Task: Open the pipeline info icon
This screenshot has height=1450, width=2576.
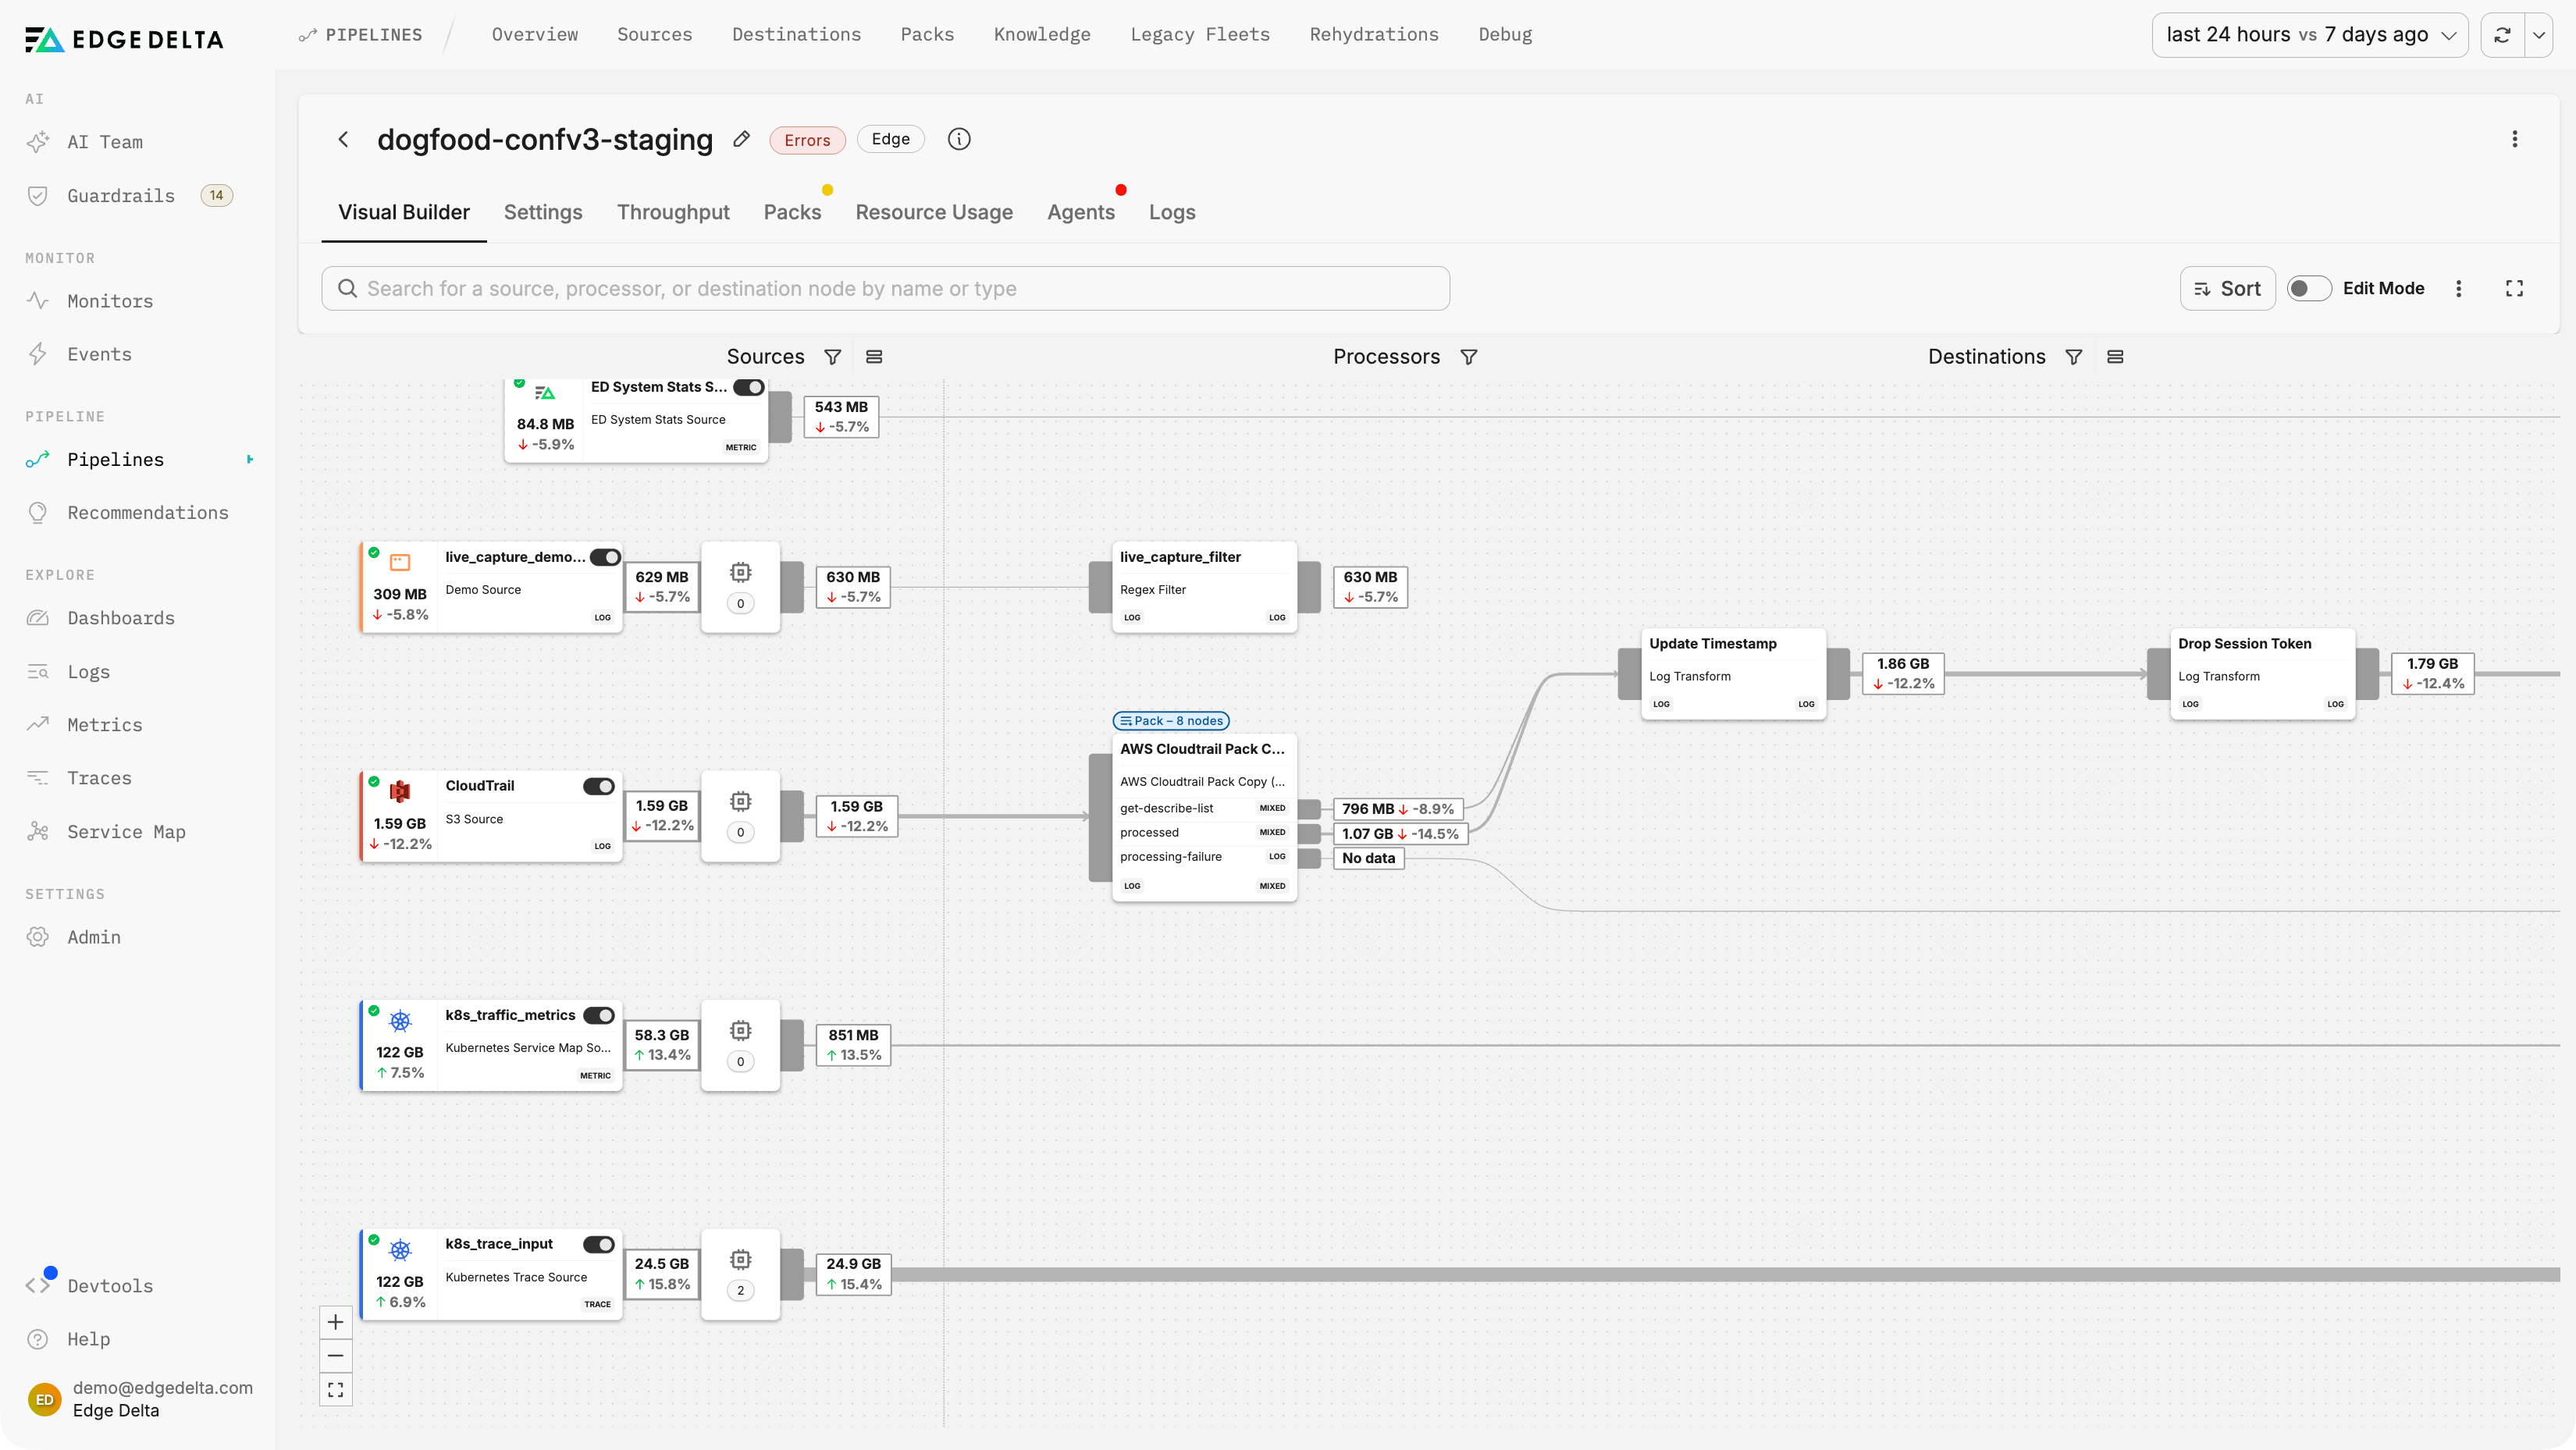Action: [x=959, y=139]
